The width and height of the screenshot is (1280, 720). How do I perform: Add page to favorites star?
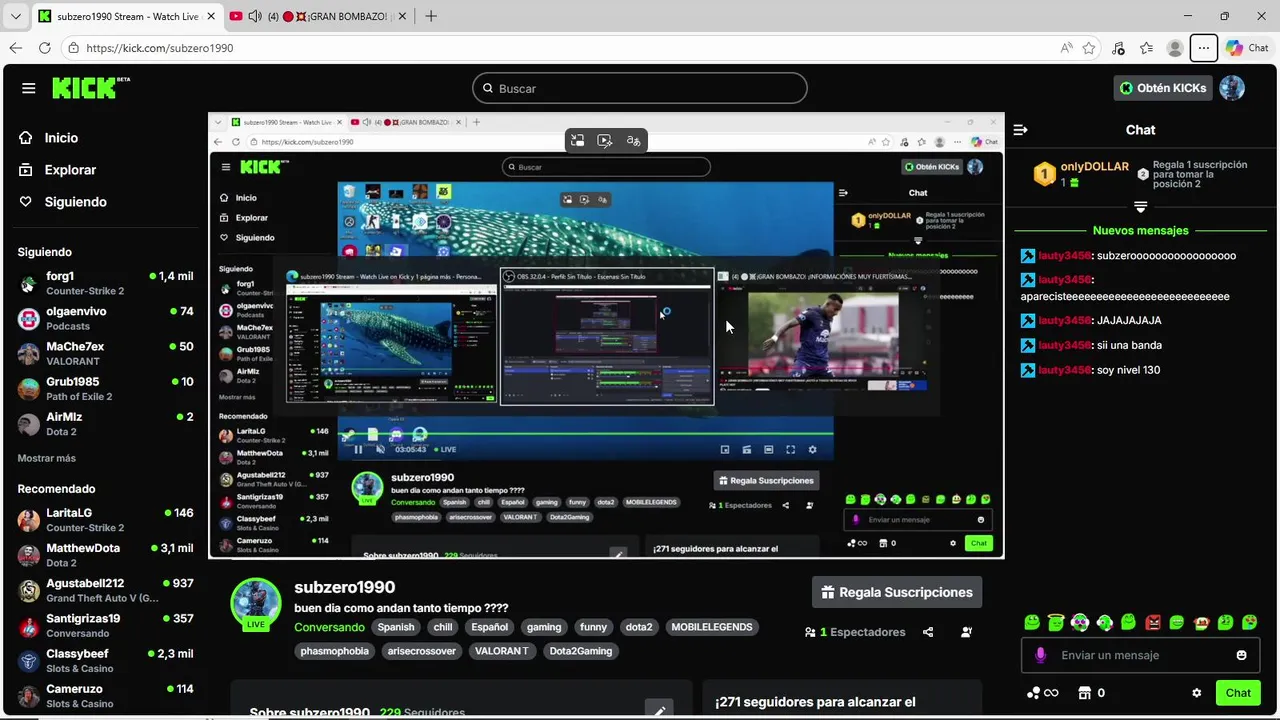1089,48
